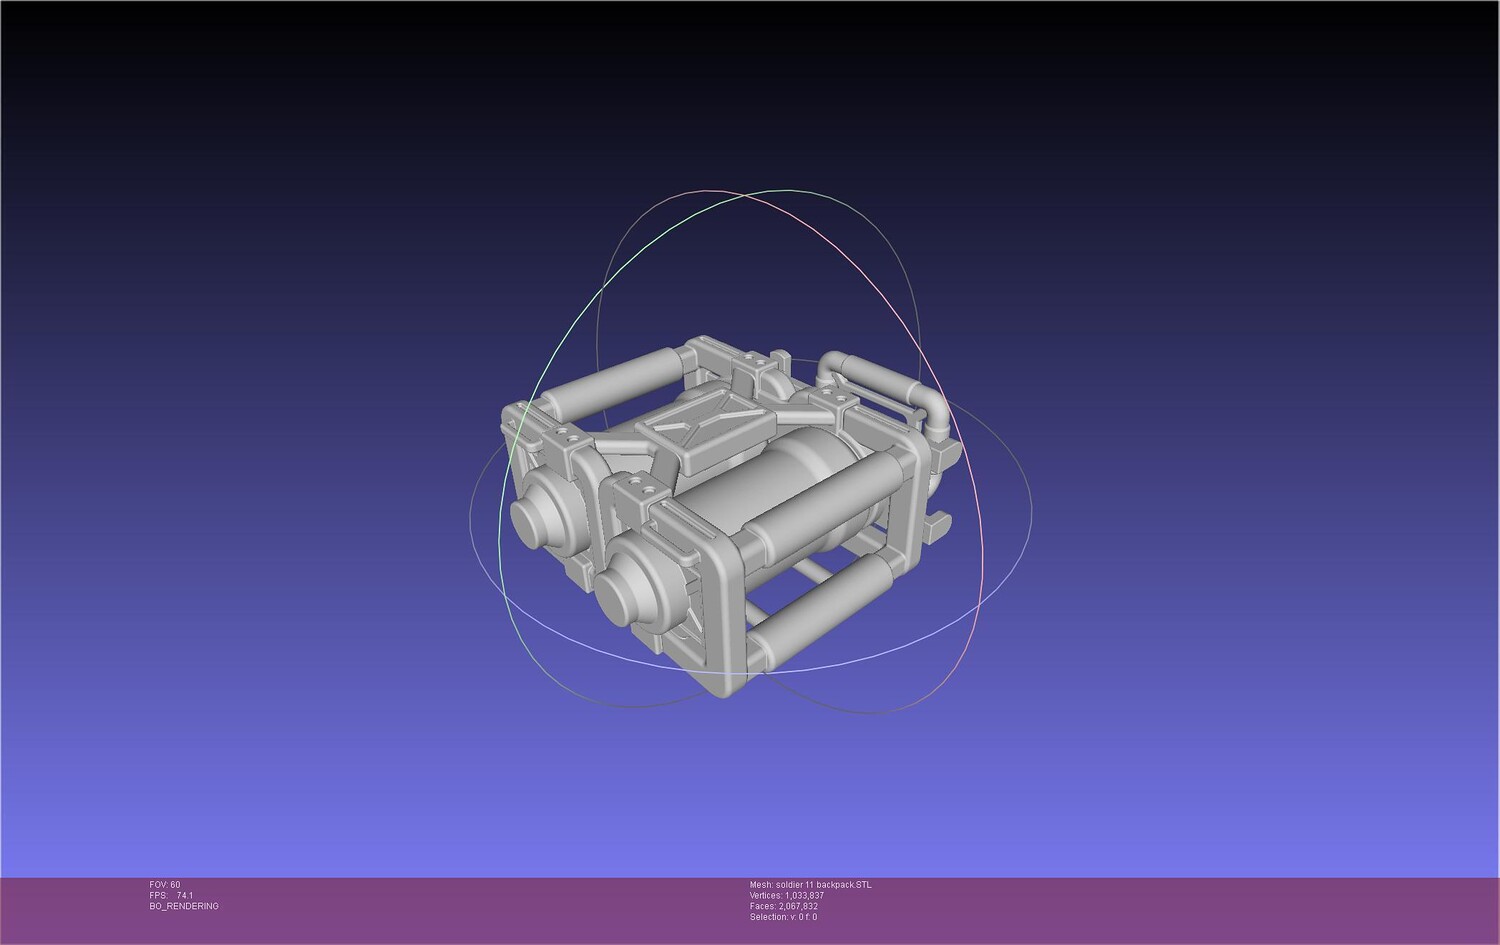Click the "FPS: 74.1" readout
This screenshot has width=1500, height=945.
171,896
